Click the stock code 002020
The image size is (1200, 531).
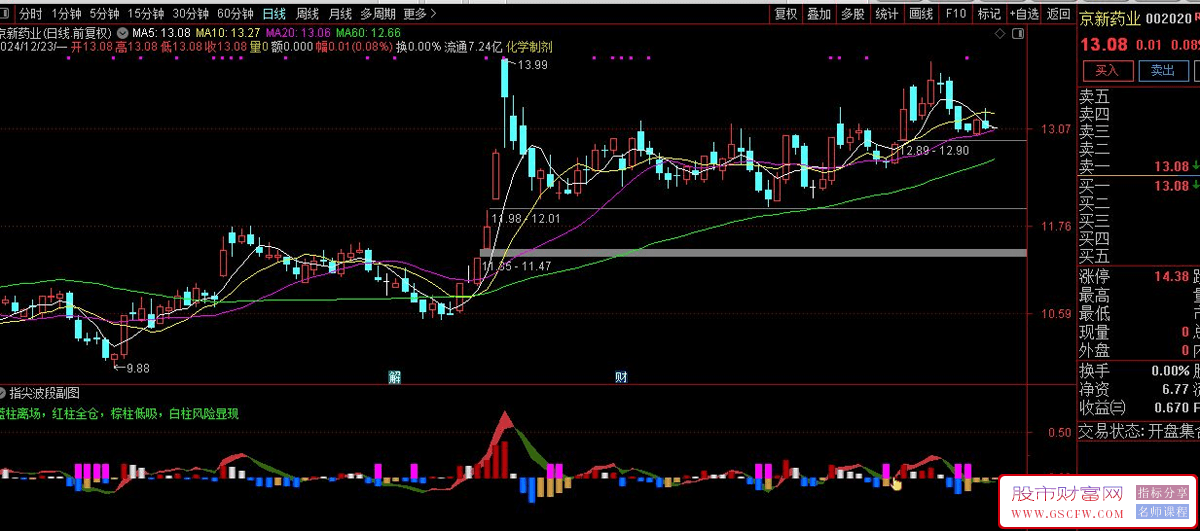1169,19
